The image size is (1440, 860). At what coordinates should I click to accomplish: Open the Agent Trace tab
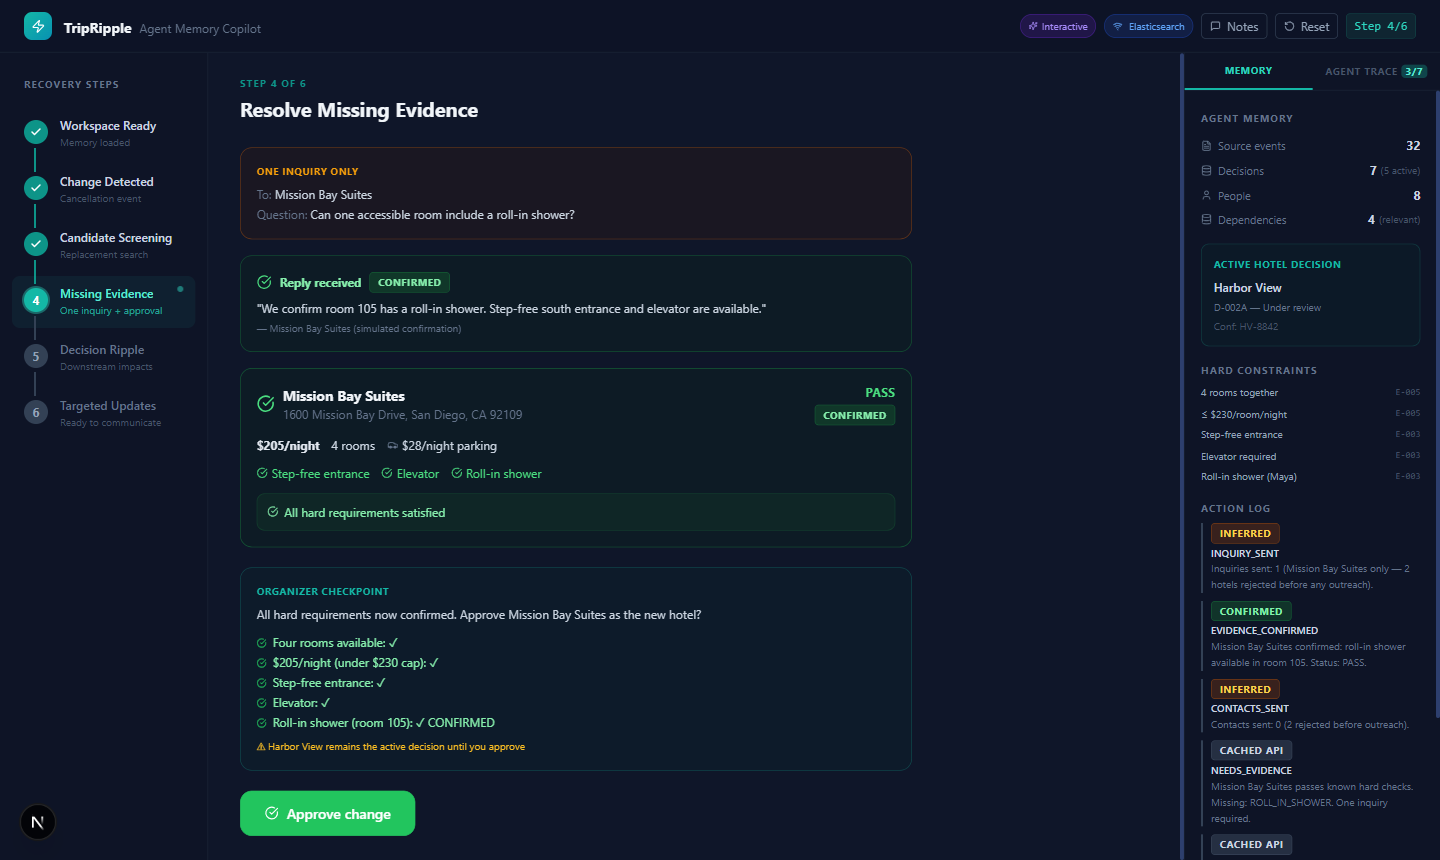point(1375,71)
